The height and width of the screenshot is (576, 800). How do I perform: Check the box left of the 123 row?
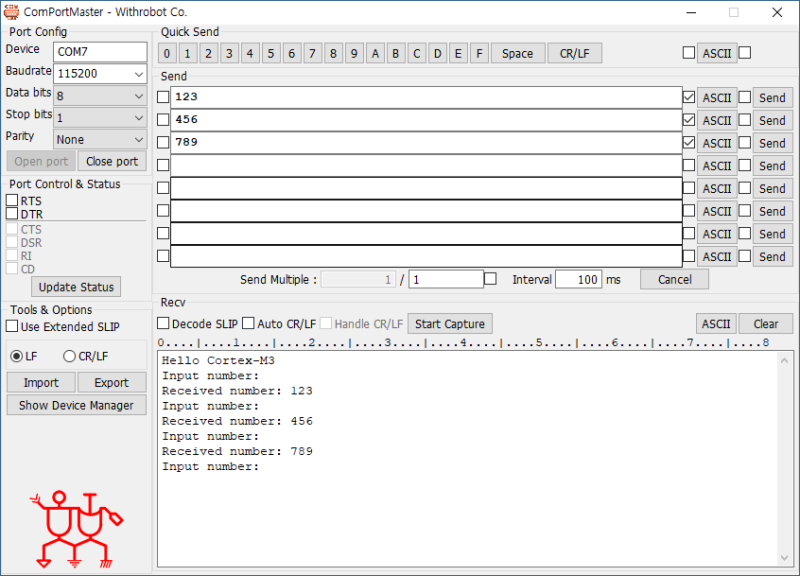coord(163,97)
